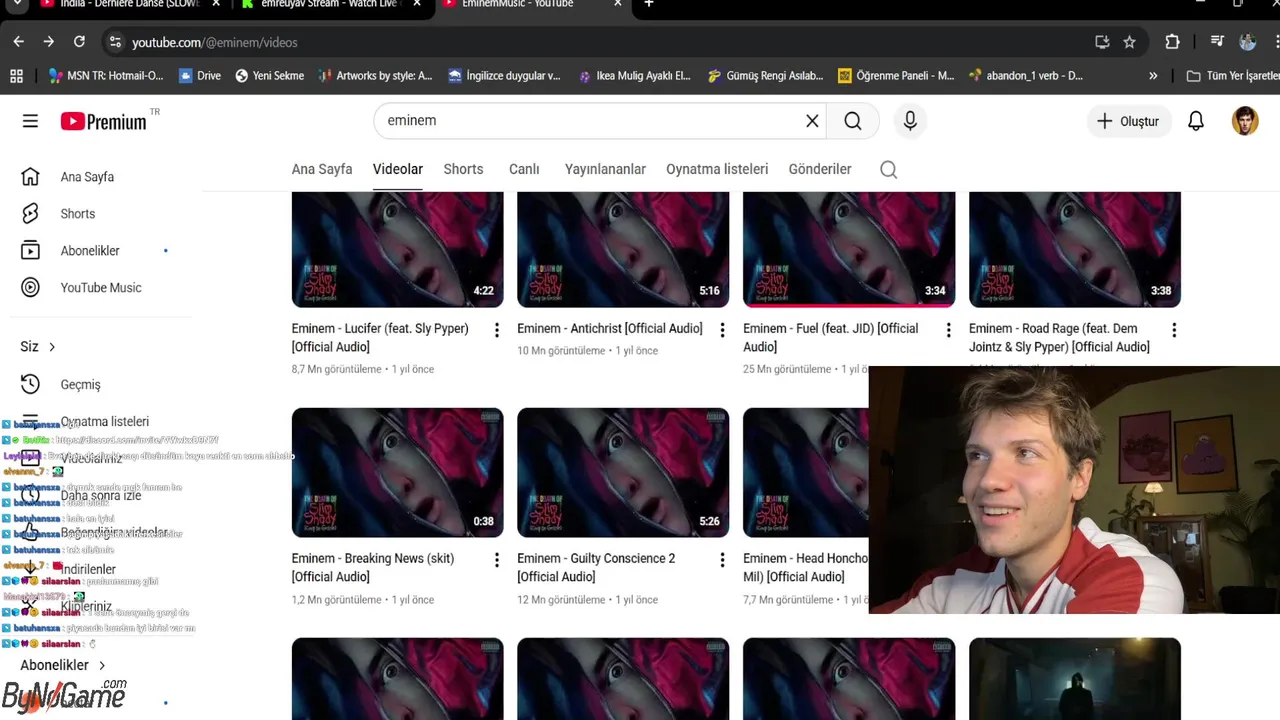Screen dimensions: 1280x720
Task: Open options for Breaking News skit
Action: pyautogui.click(x=496, y=560)
